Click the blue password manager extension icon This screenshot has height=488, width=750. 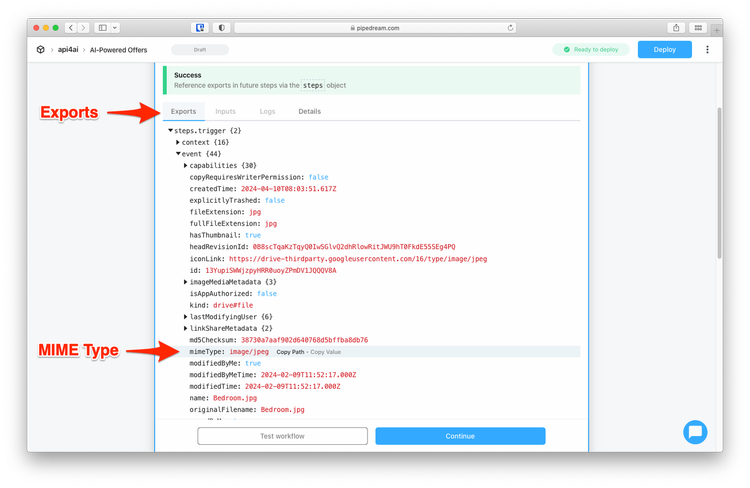(x=200, y=28)
